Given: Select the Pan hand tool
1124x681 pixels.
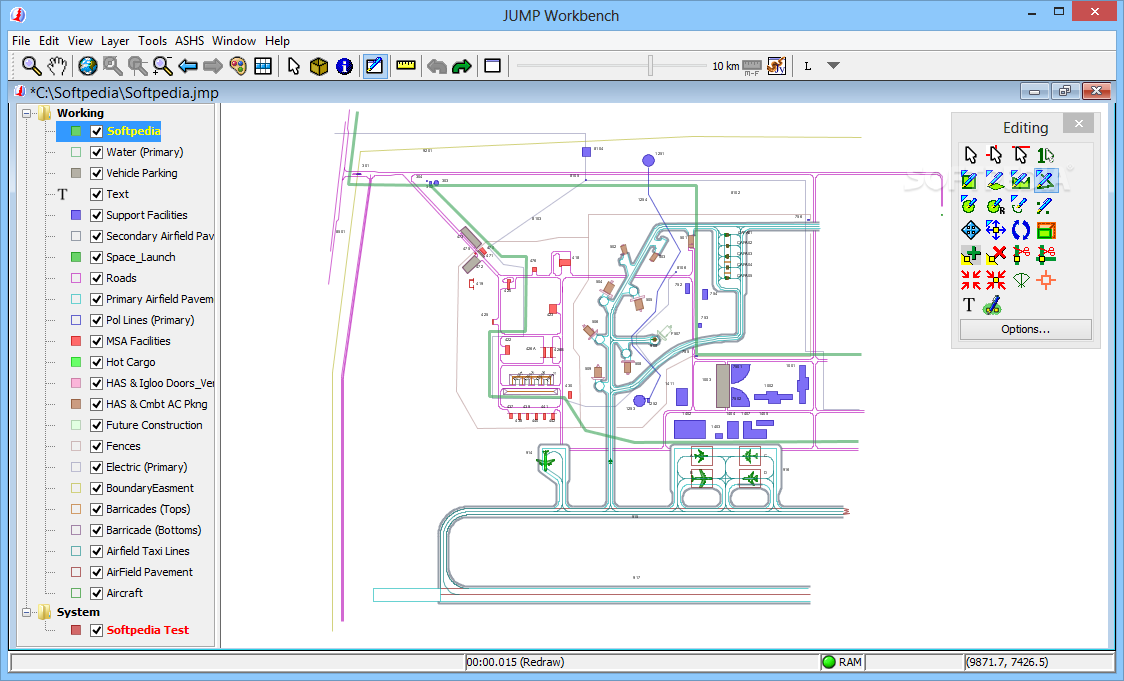Looking at the screenshot, I should [x=57, y=66].
